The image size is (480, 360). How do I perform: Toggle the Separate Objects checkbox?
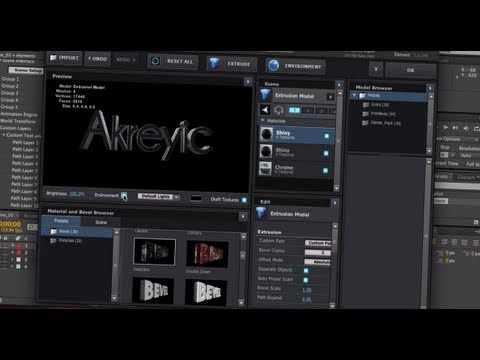click(x=306, y=270)
